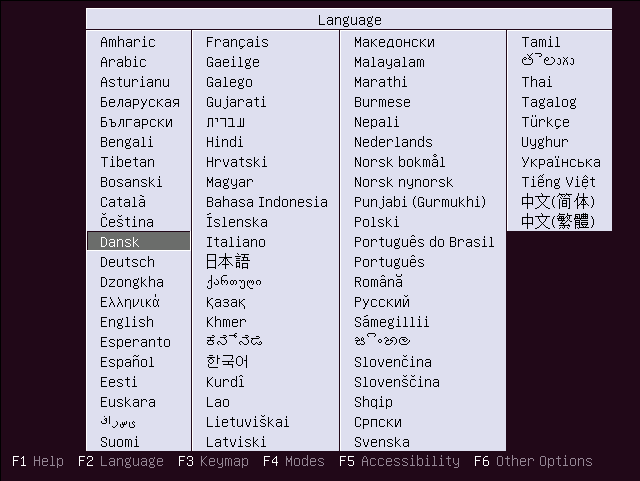Choose Svenska at the column bottom

[x=381, y=442]
